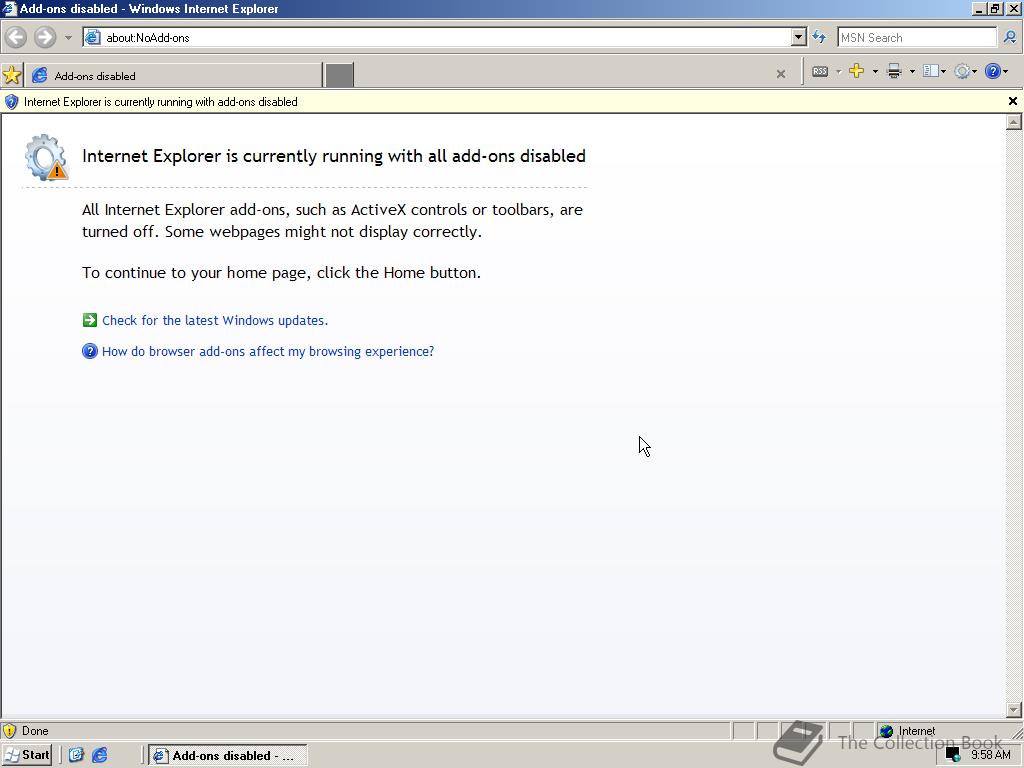The width and height of the screenshot is (1024, 768).
Task: Click the page heading about add-ons disabled
Action: pos(334,156)
